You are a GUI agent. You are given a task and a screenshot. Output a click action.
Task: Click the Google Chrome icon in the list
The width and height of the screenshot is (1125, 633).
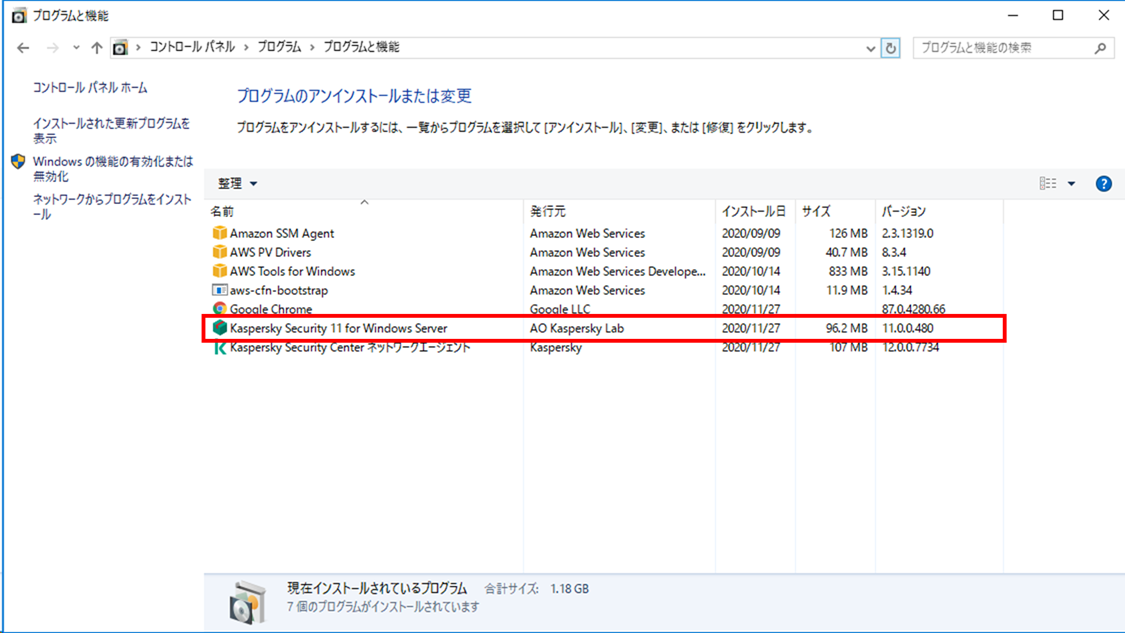coord(220,309)
